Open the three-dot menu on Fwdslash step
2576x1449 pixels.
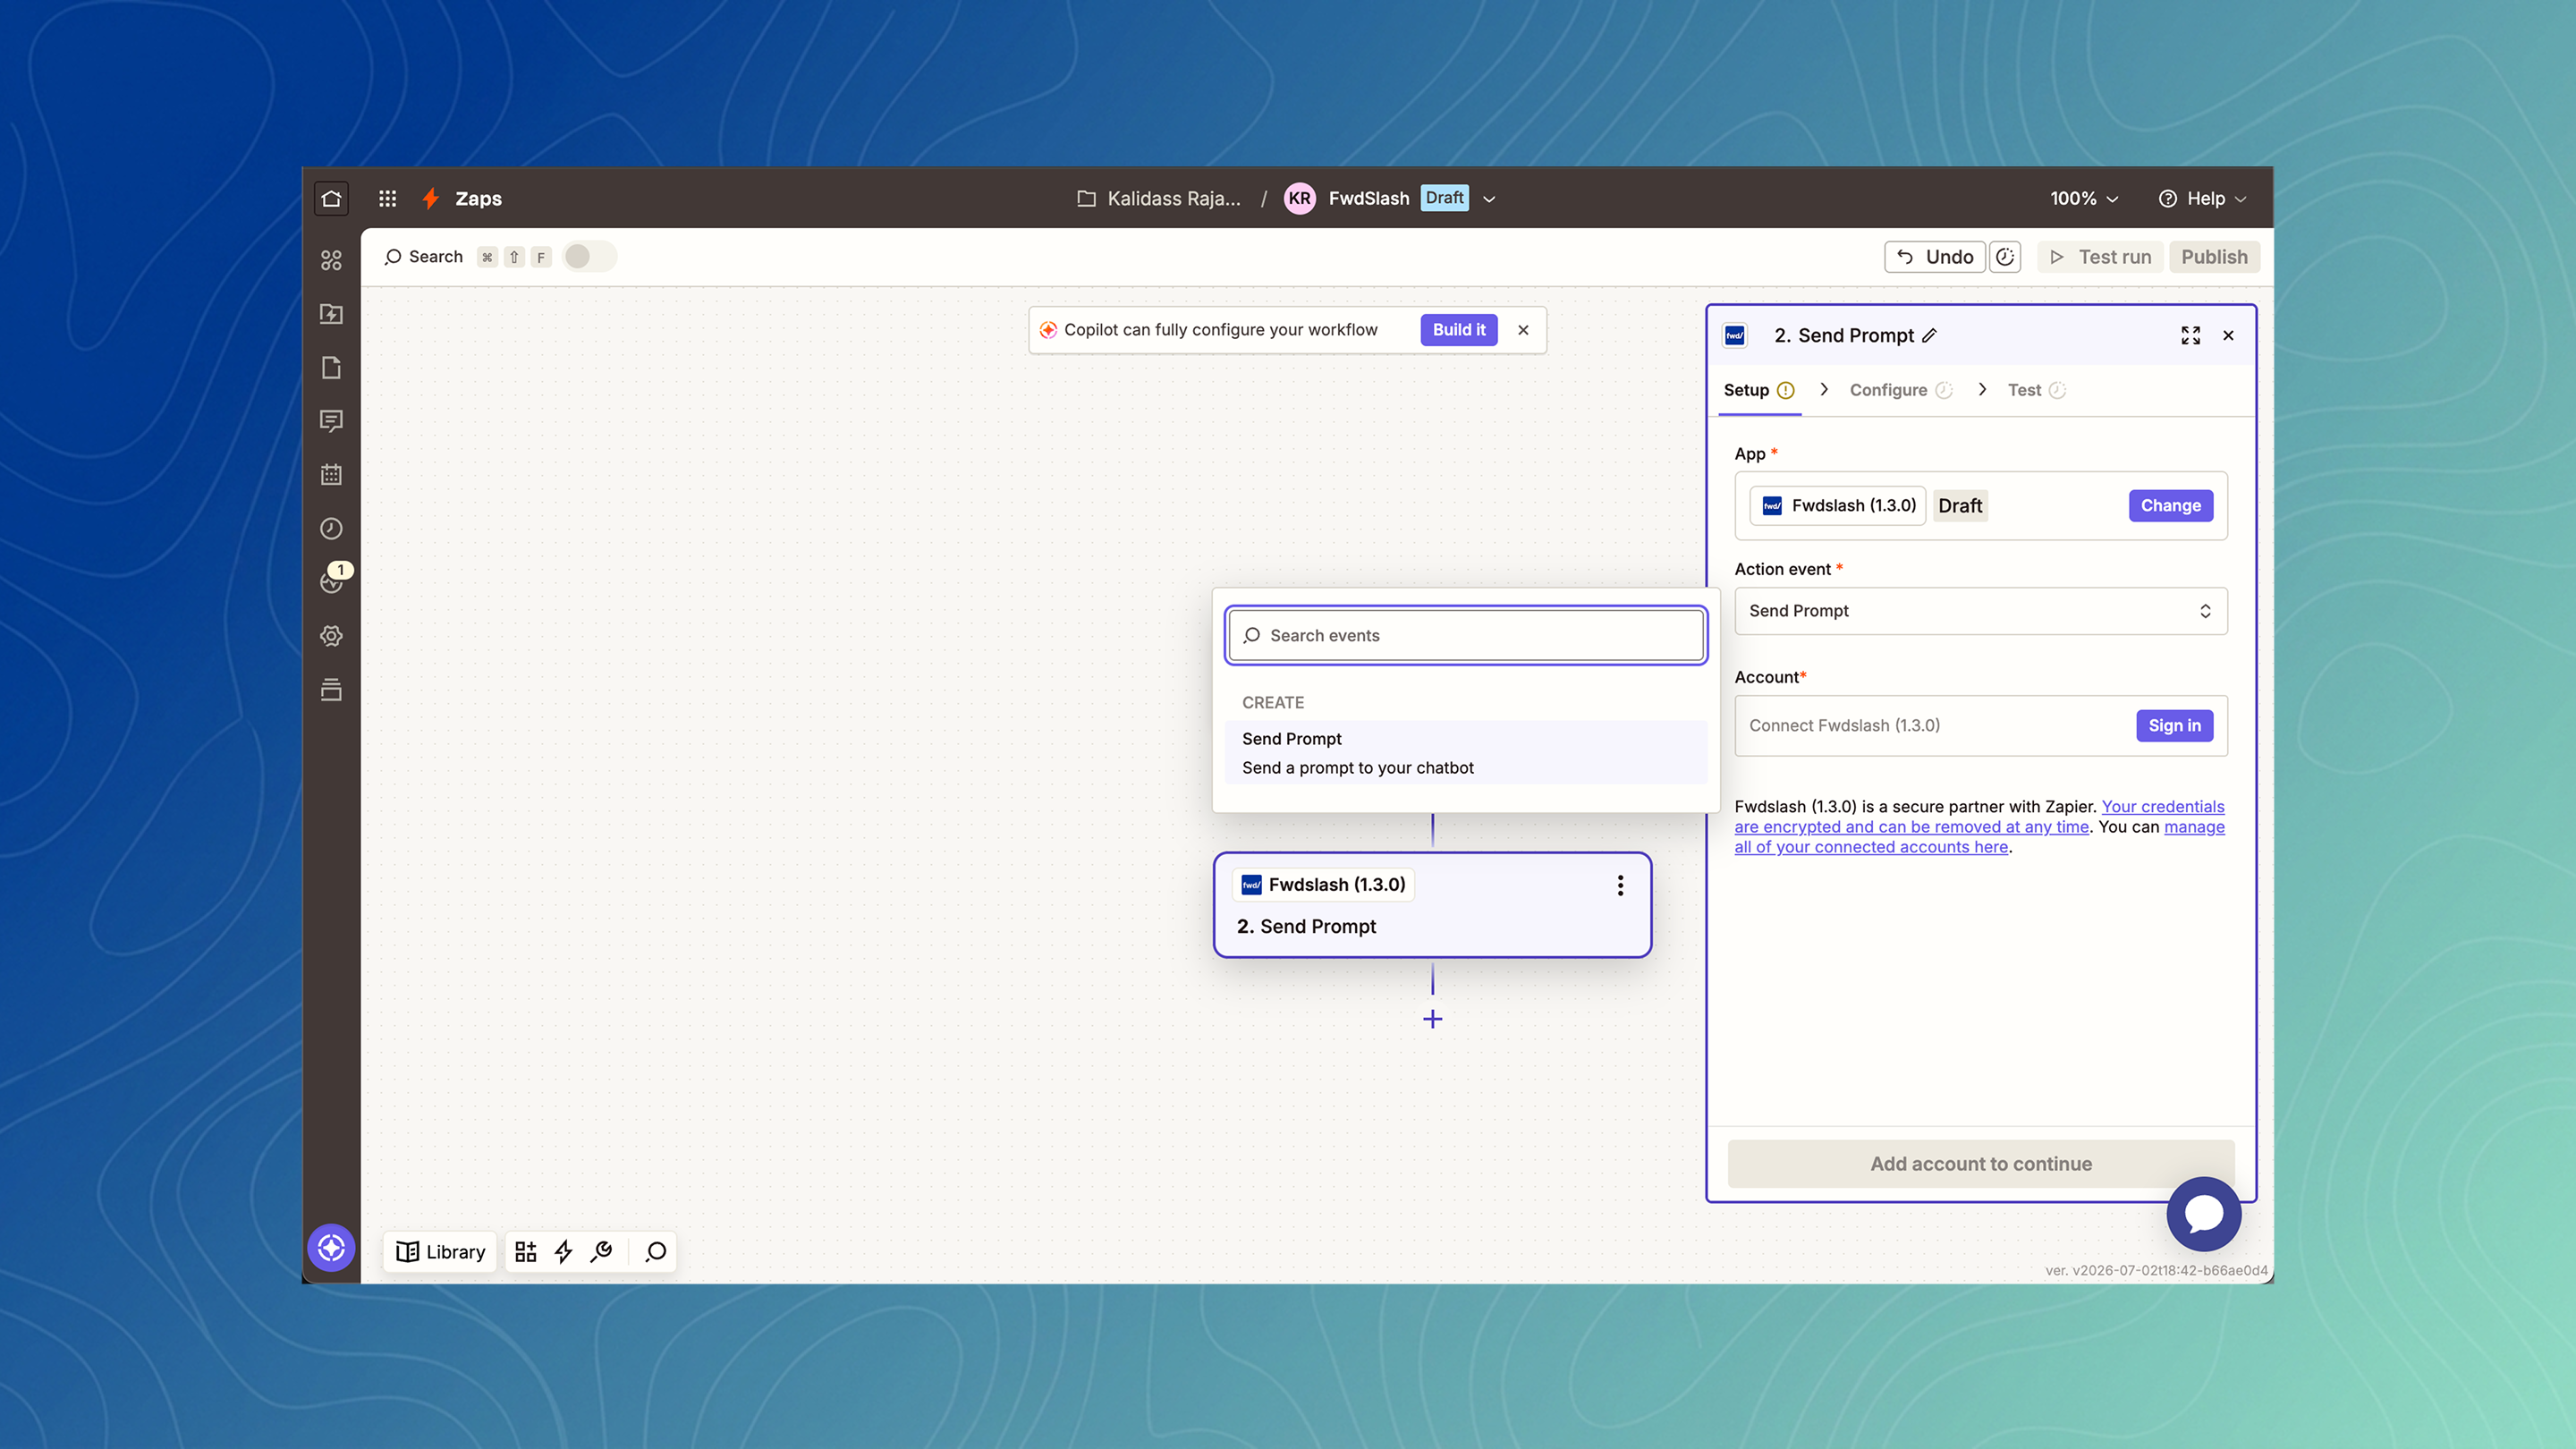(x=1620, y=885)
